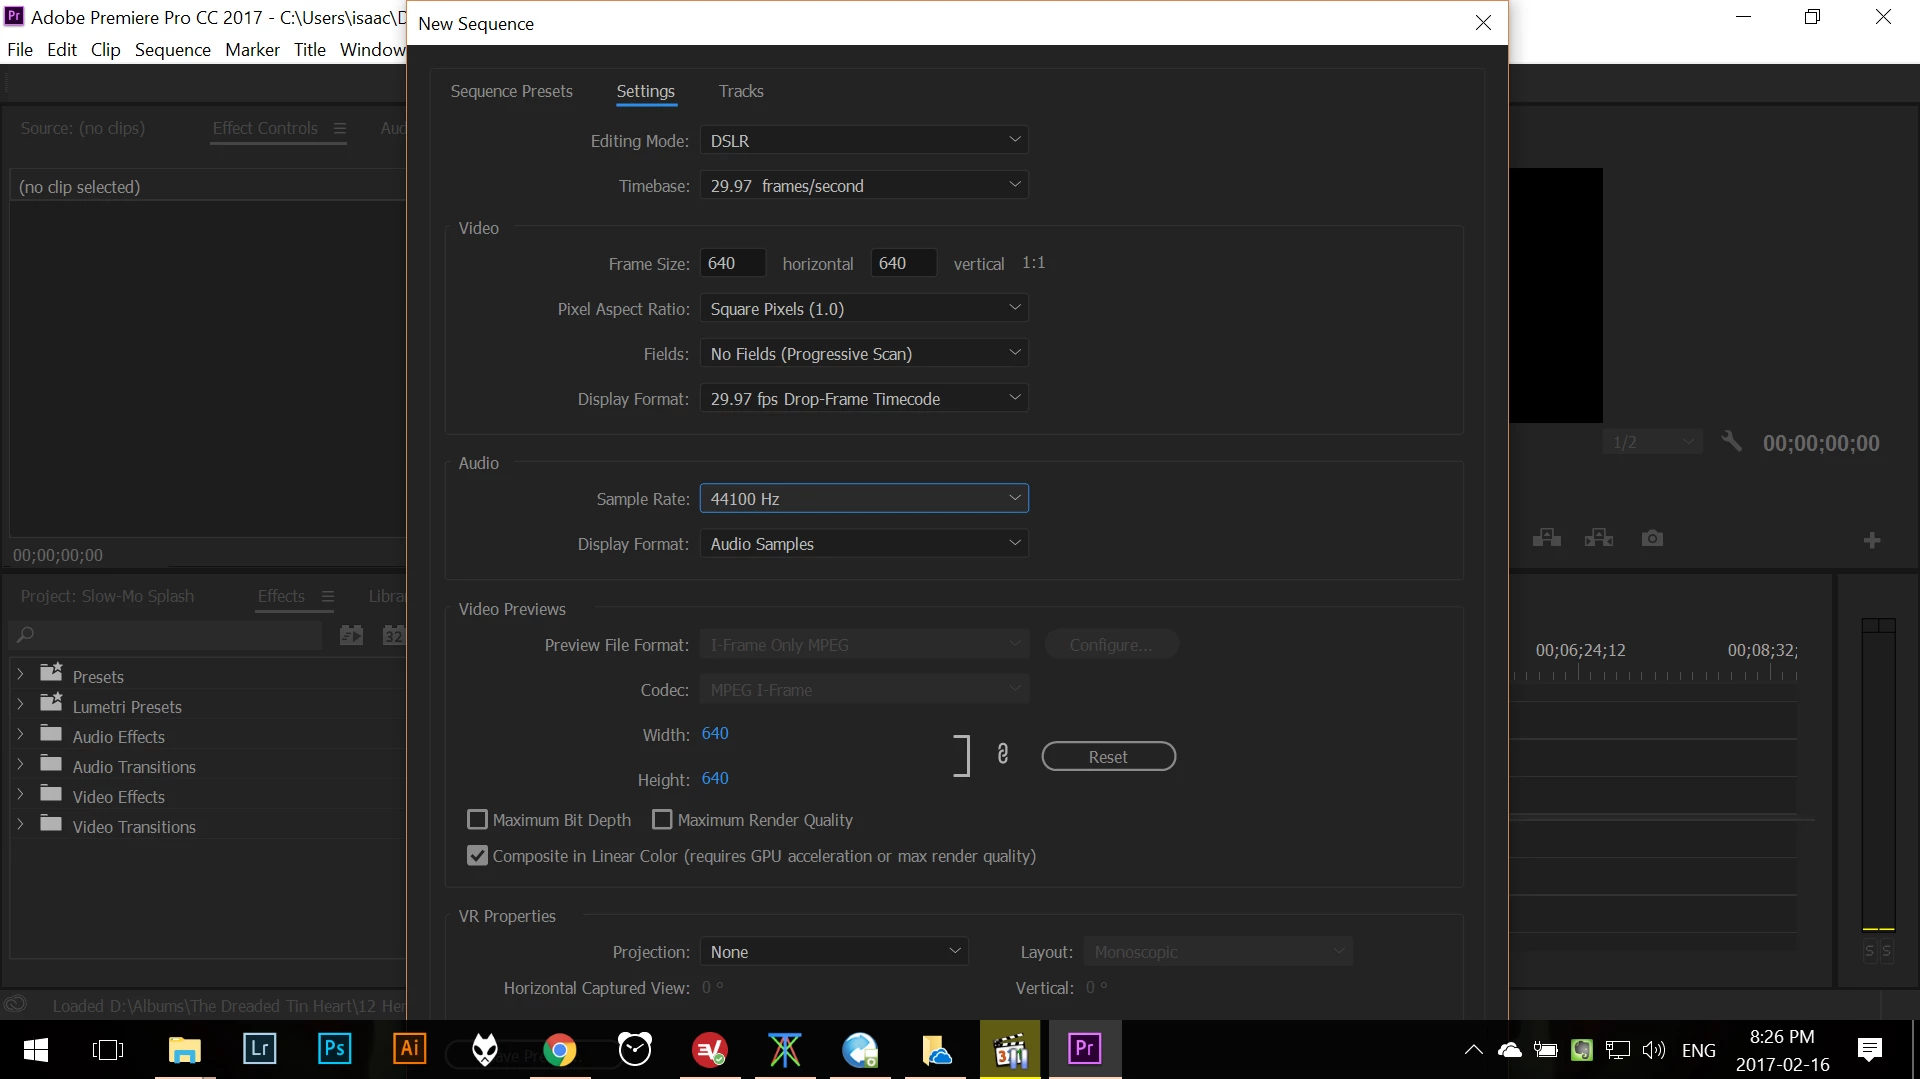Open Task View on the taskbar
The width and height of the screenshot is (1920, 1079).
[x=108, y=1050]
